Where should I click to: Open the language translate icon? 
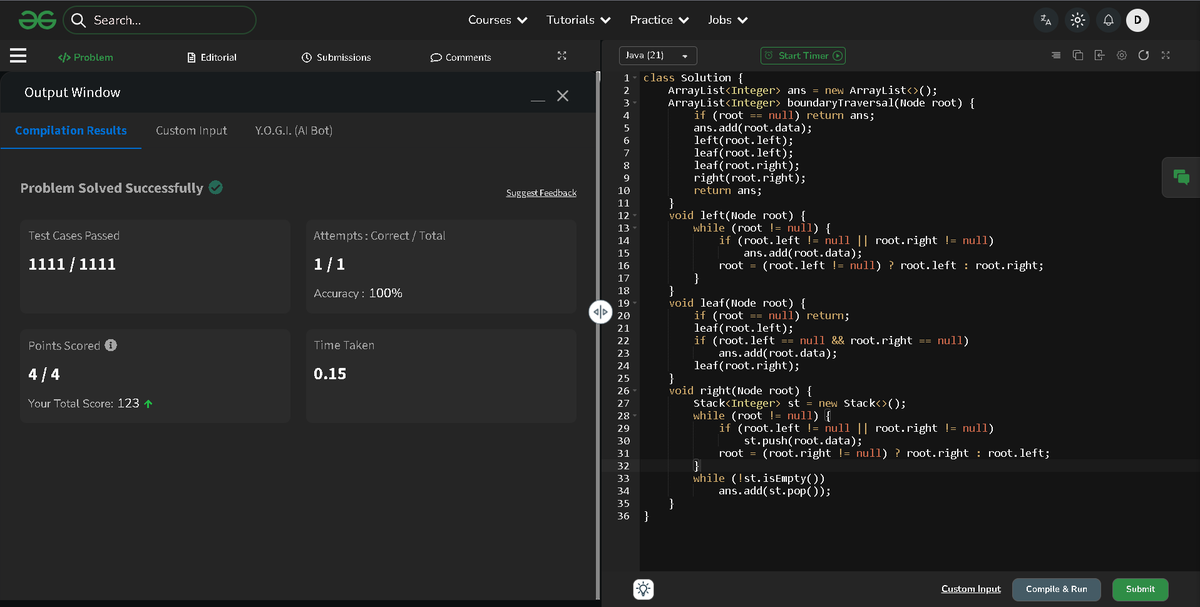click(1046, 20)
